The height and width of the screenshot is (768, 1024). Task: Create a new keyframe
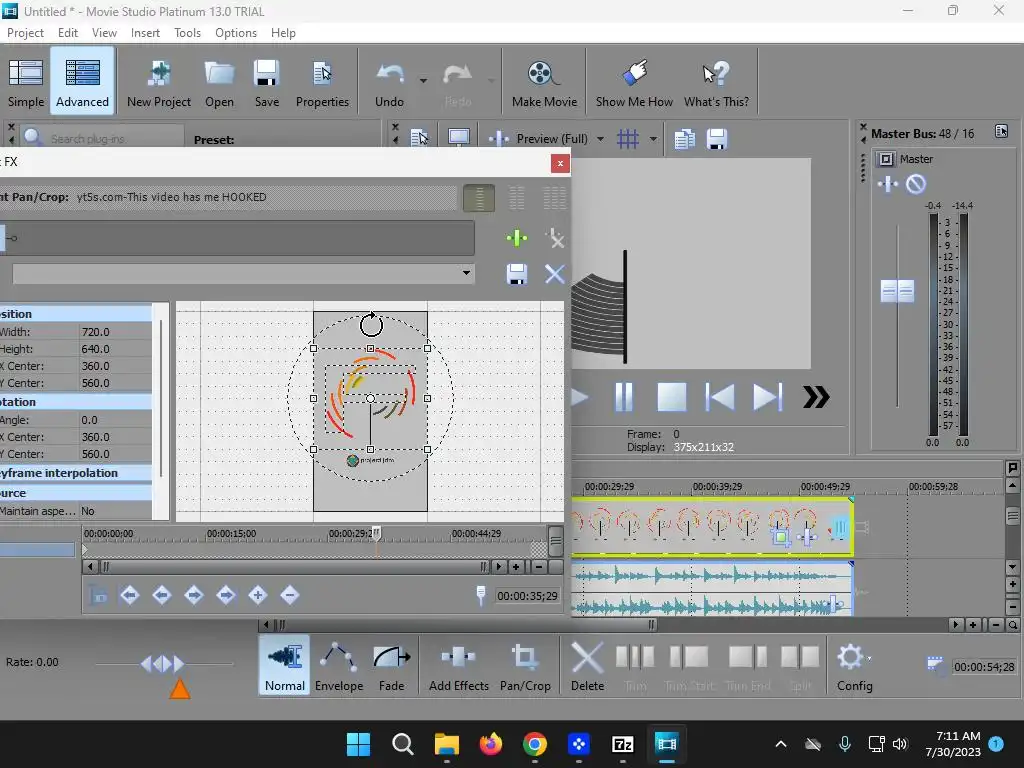point(257,595)
